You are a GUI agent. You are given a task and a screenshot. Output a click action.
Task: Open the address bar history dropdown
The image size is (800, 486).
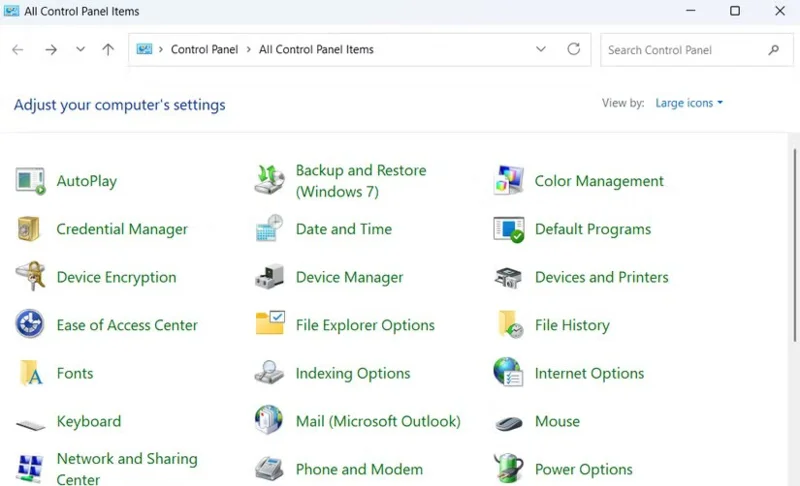point(541,50)
